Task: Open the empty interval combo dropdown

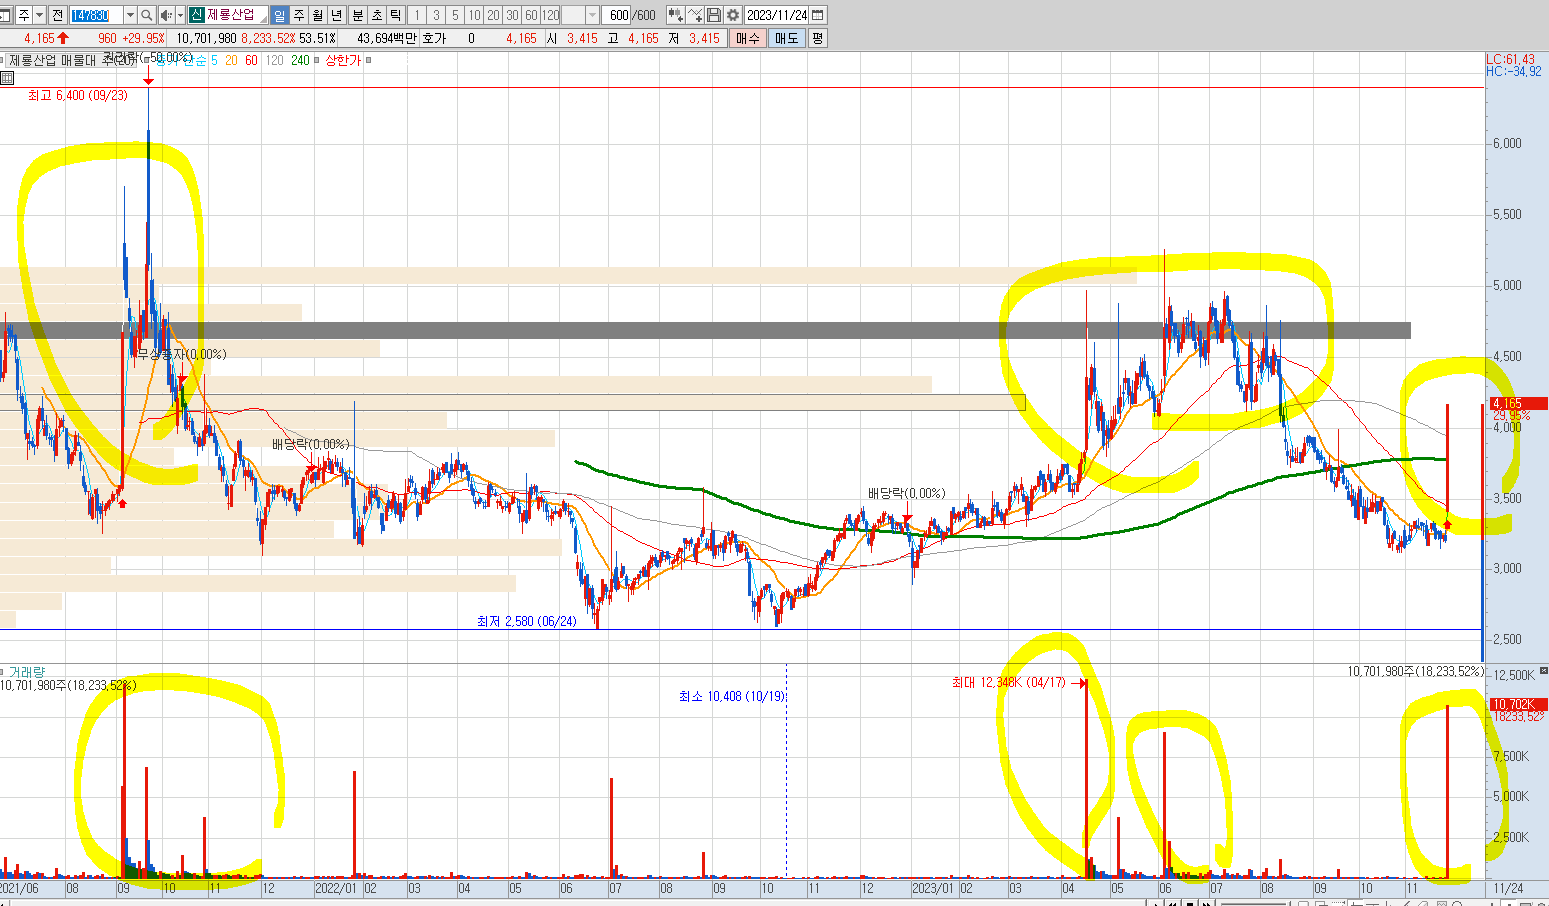Action: tap(592, 15)
